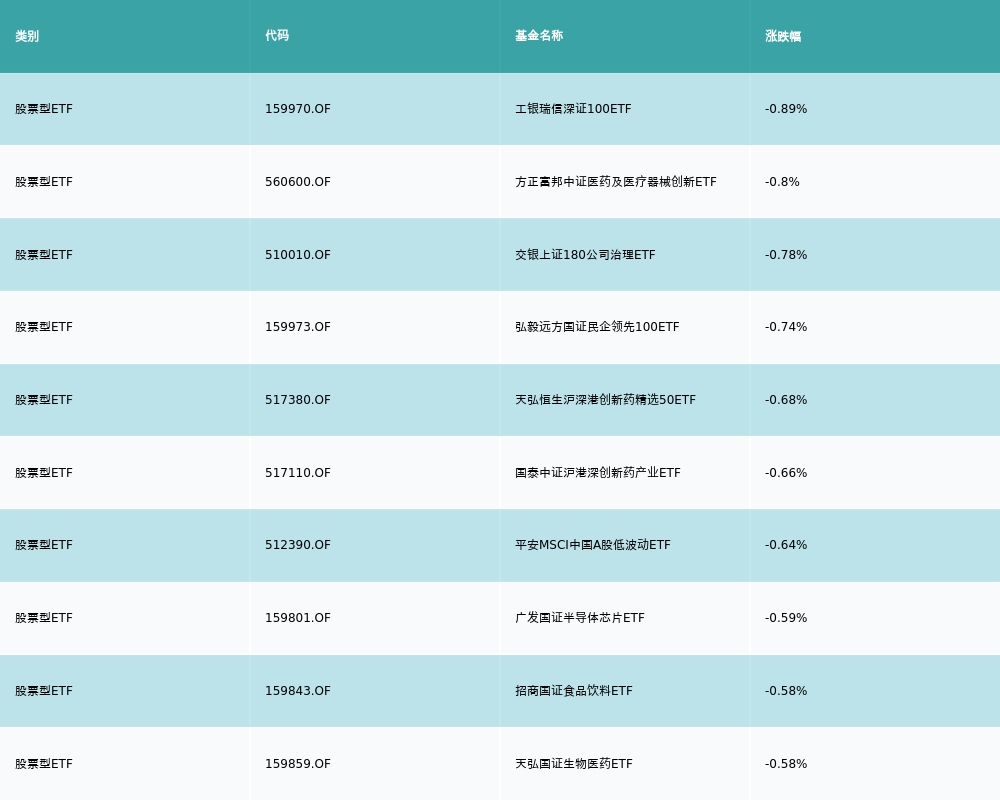This screenshot has width=1000, height=800.
Task: Click the -0.66% change value
Action: [x=786, y=473]
